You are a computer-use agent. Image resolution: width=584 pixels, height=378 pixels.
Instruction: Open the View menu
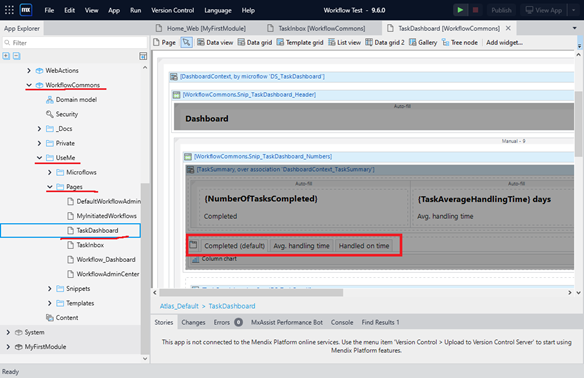tap(91, 10)
